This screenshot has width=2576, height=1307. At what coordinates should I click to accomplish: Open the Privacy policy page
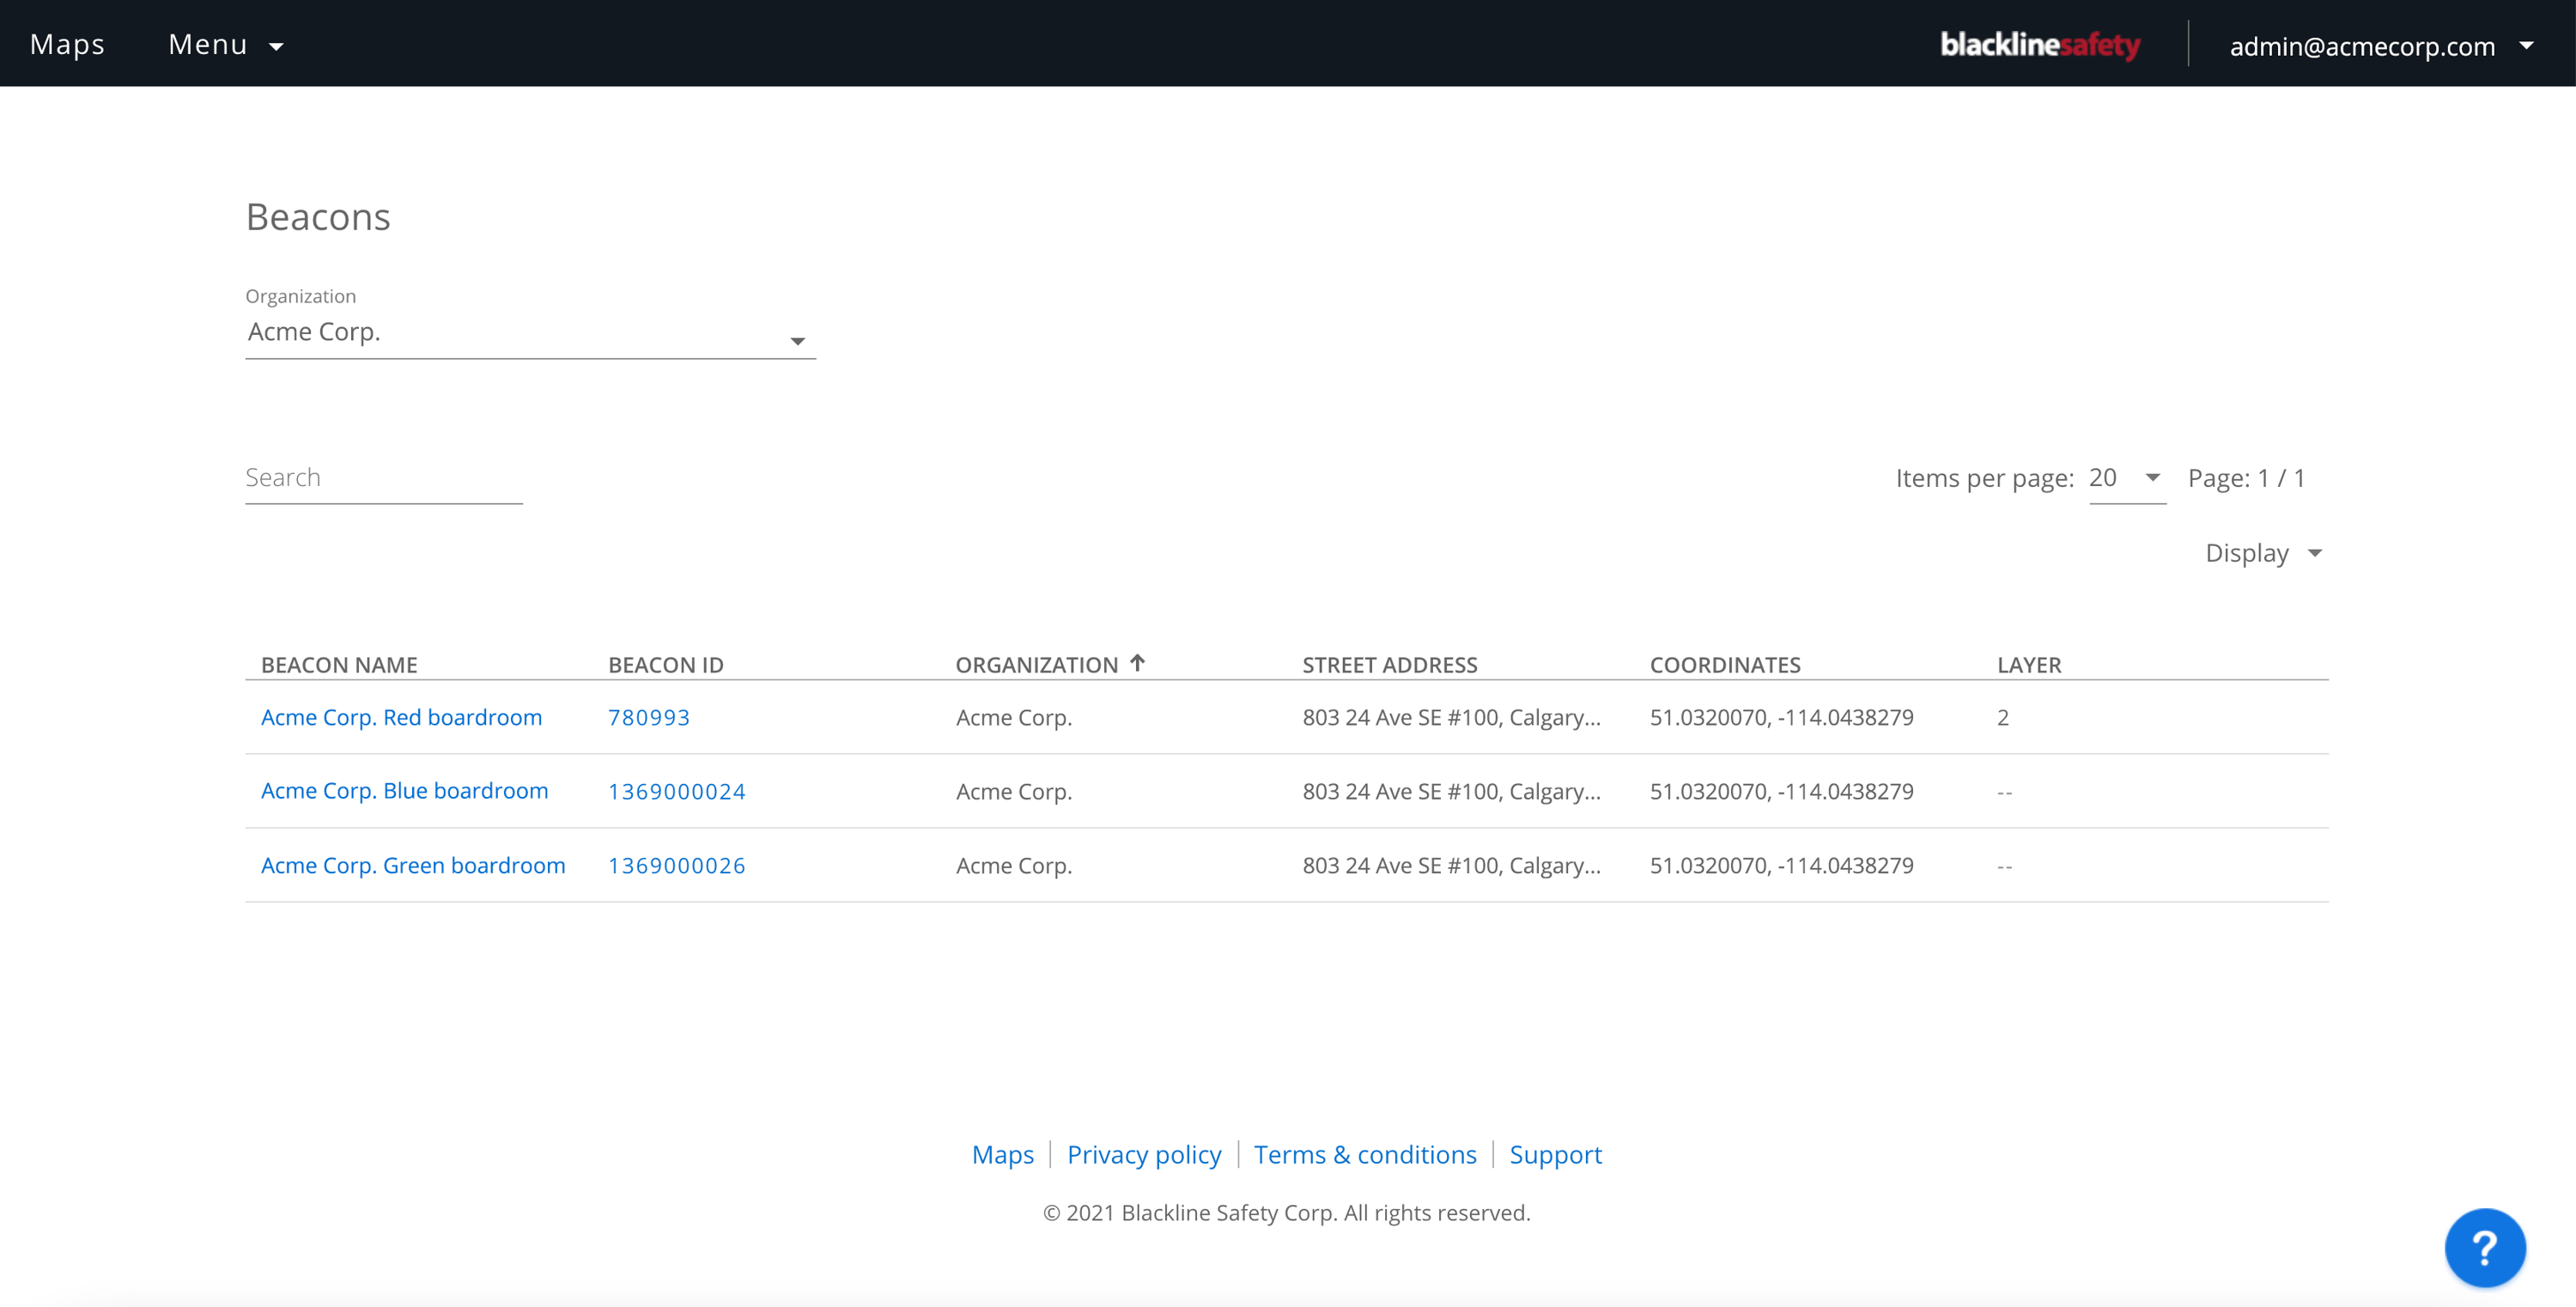pyautogui.click(x=1144, y=1154)
